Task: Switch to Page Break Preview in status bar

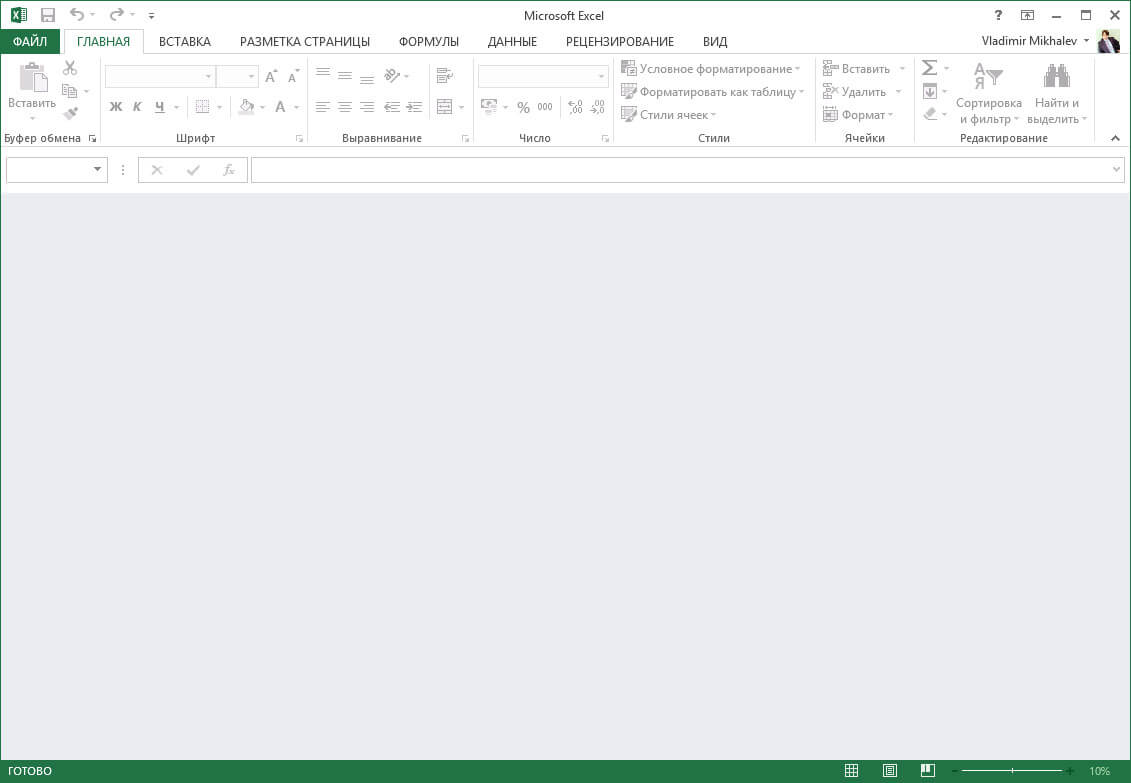Action: pos(928,771)
